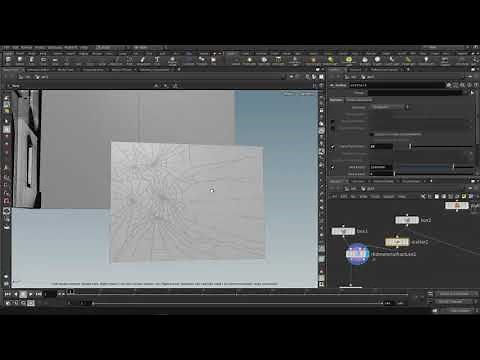The image size is (480, 360).
Task: Open network editor Add menu
Action: point(334,197)
